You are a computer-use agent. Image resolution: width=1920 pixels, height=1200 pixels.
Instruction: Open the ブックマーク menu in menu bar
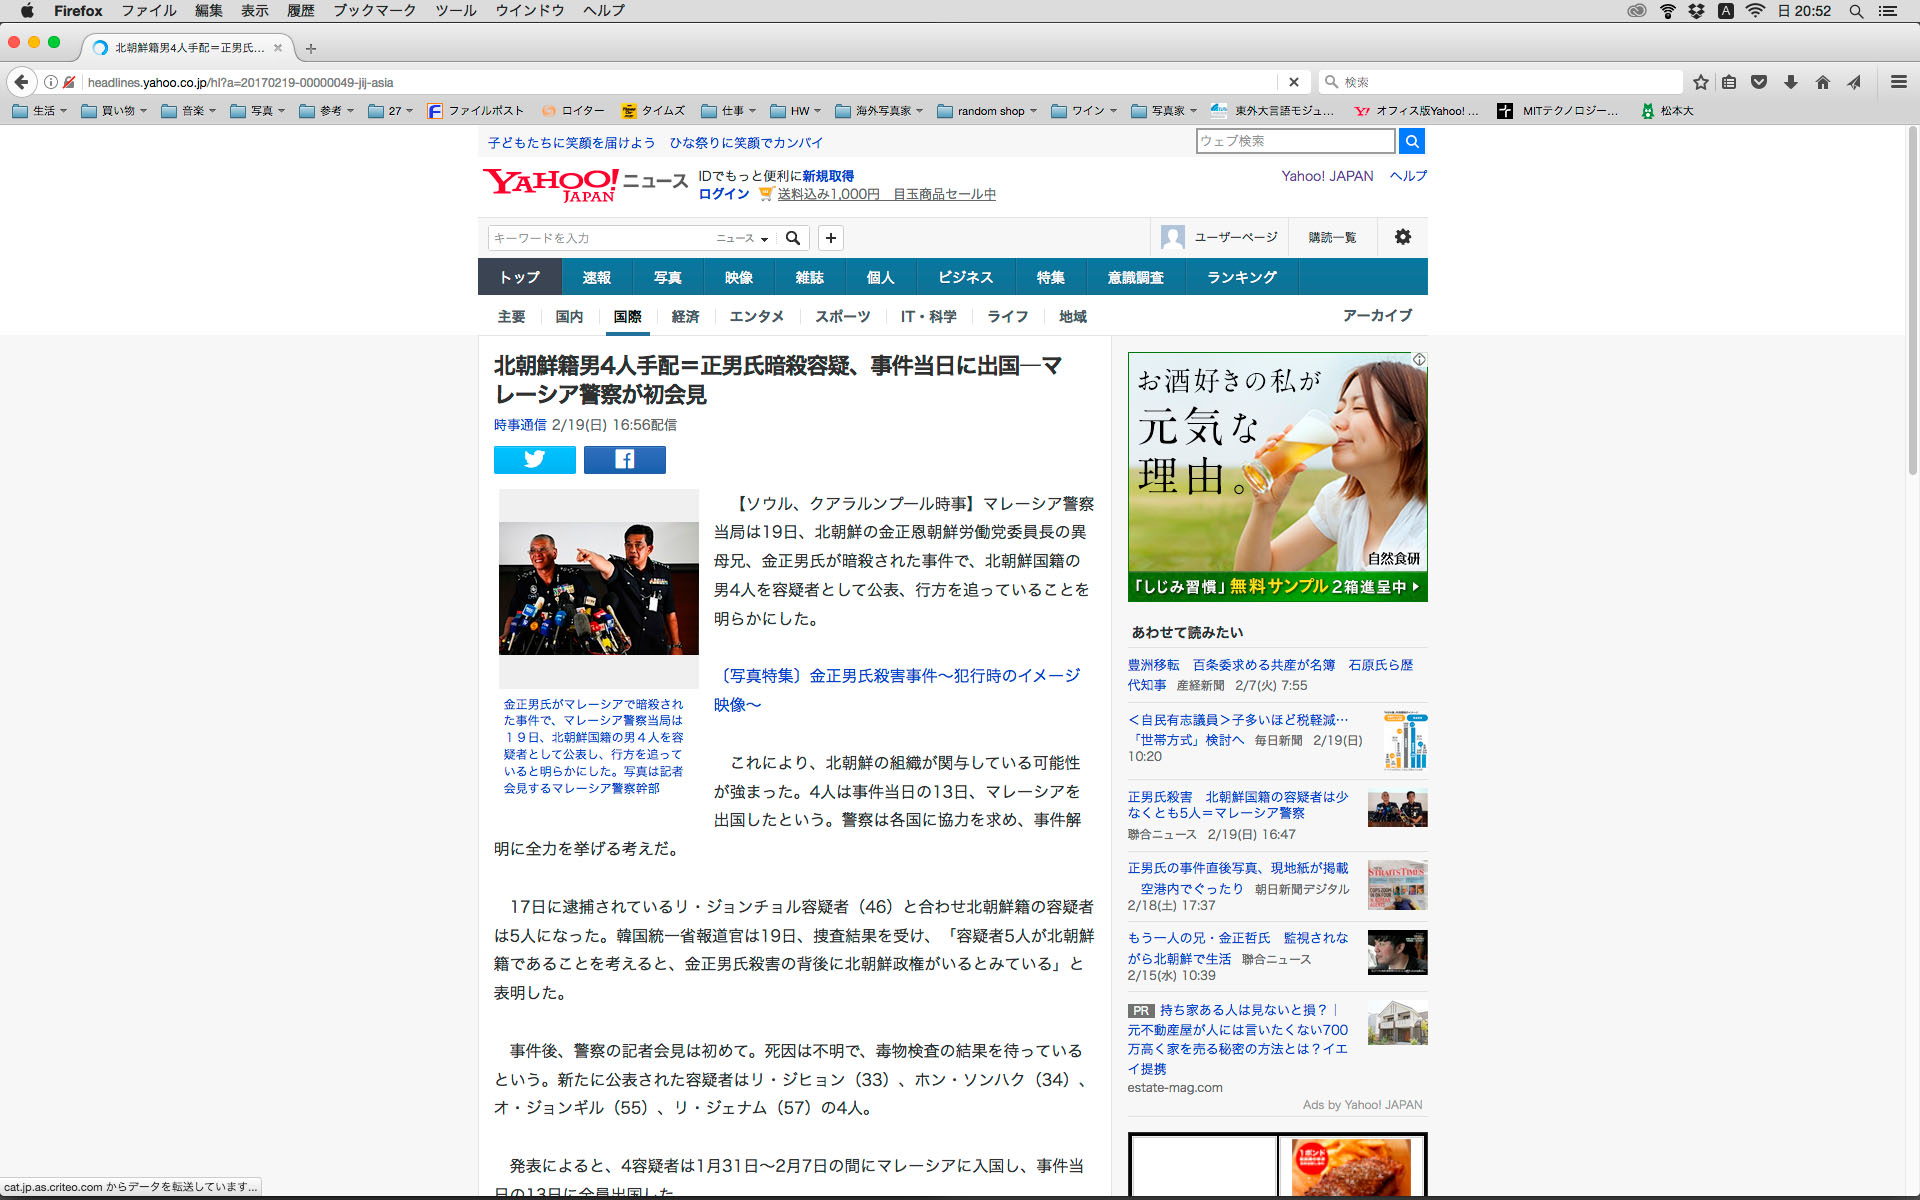coord(374,11)
